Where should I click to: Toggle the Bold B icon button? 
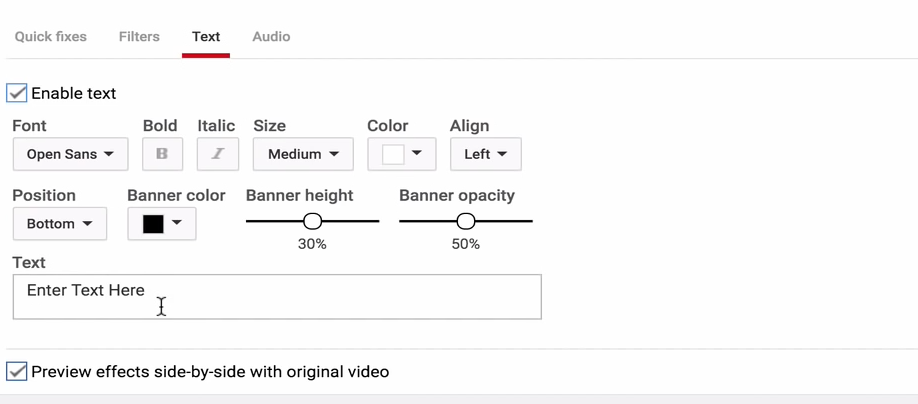coord(162,154)
